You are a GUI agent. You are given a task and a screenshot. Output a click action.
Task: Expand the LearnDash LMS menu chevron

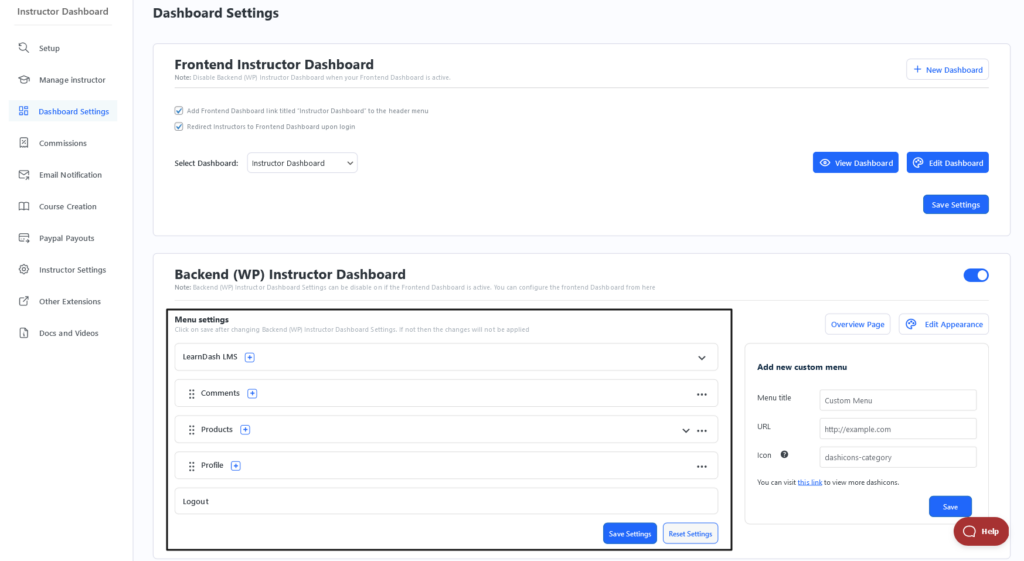pos(701,358)
